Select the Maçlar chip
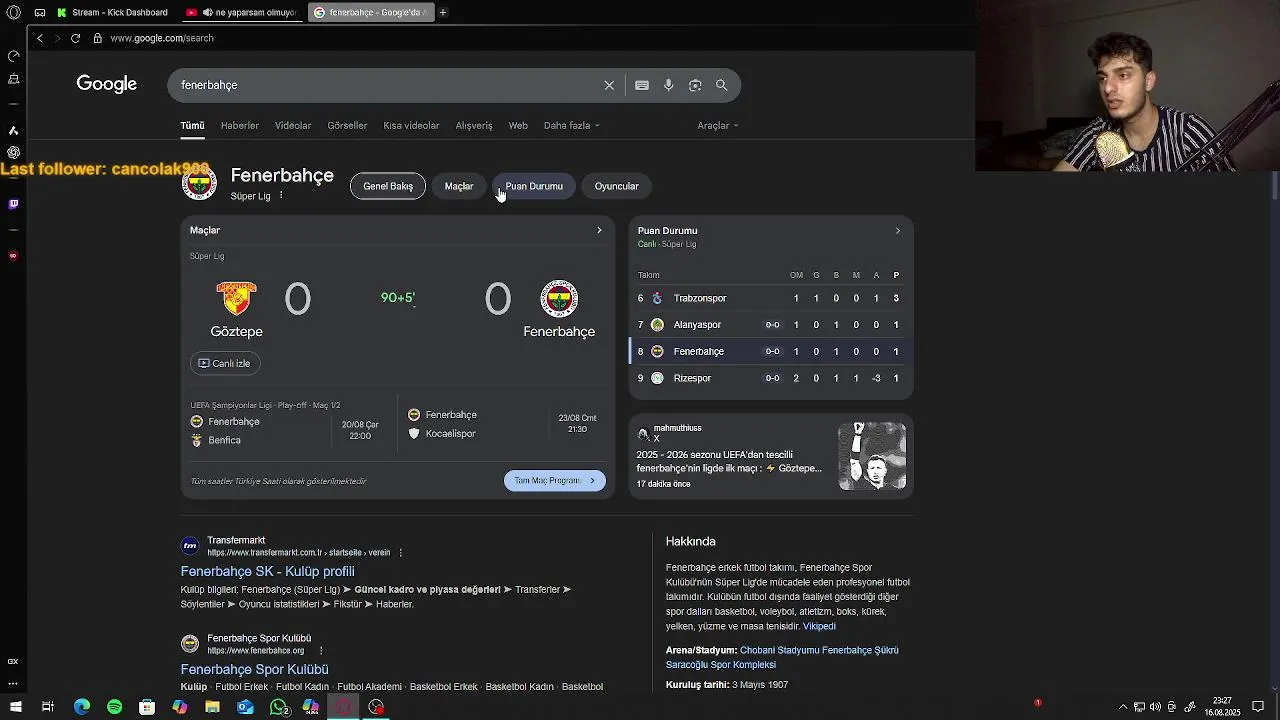Viewport: 1280px width, 720px height. click(459, 186)
